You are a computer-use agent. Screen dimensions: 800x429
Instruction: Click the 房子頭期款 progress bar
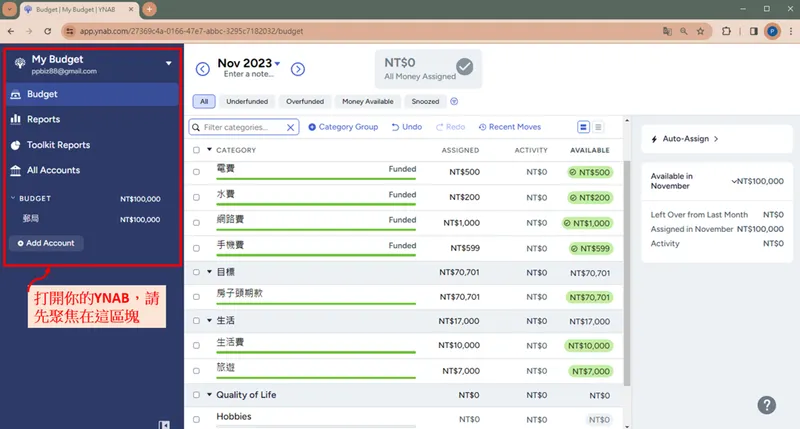click(316, 304)
